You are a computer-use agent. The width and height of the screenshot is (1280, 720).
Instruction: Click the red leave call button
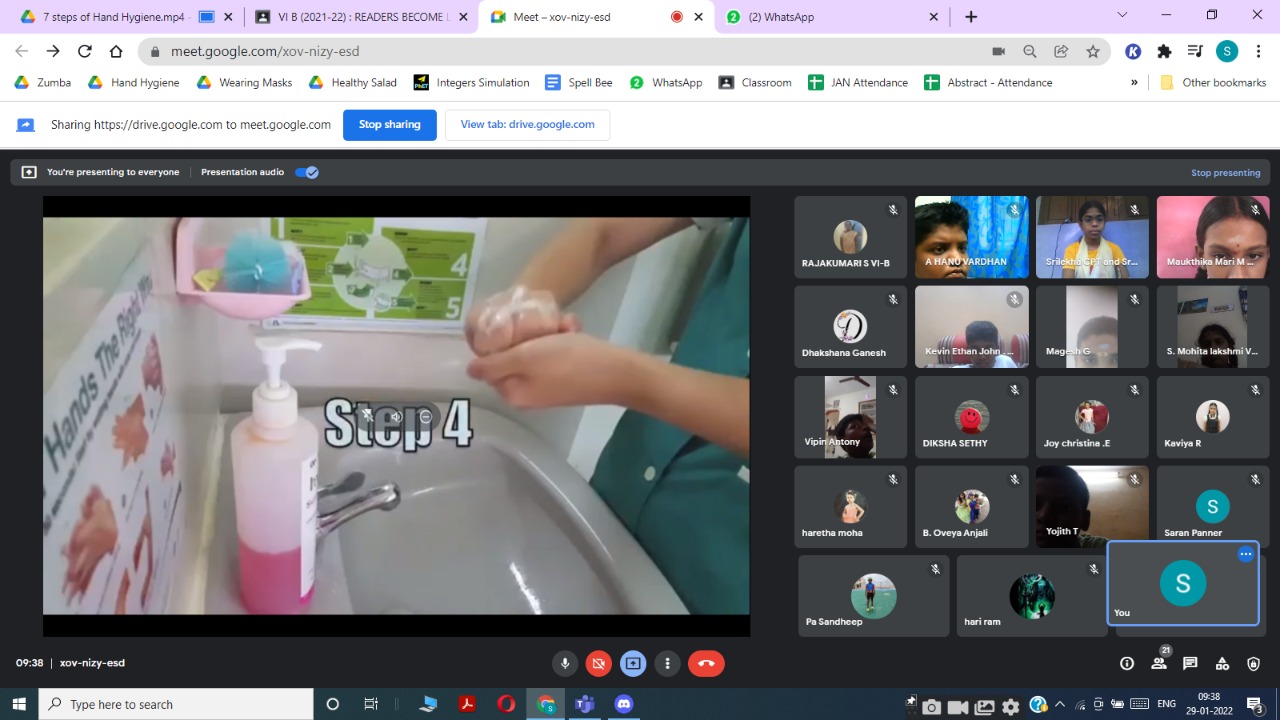(706, 663)
